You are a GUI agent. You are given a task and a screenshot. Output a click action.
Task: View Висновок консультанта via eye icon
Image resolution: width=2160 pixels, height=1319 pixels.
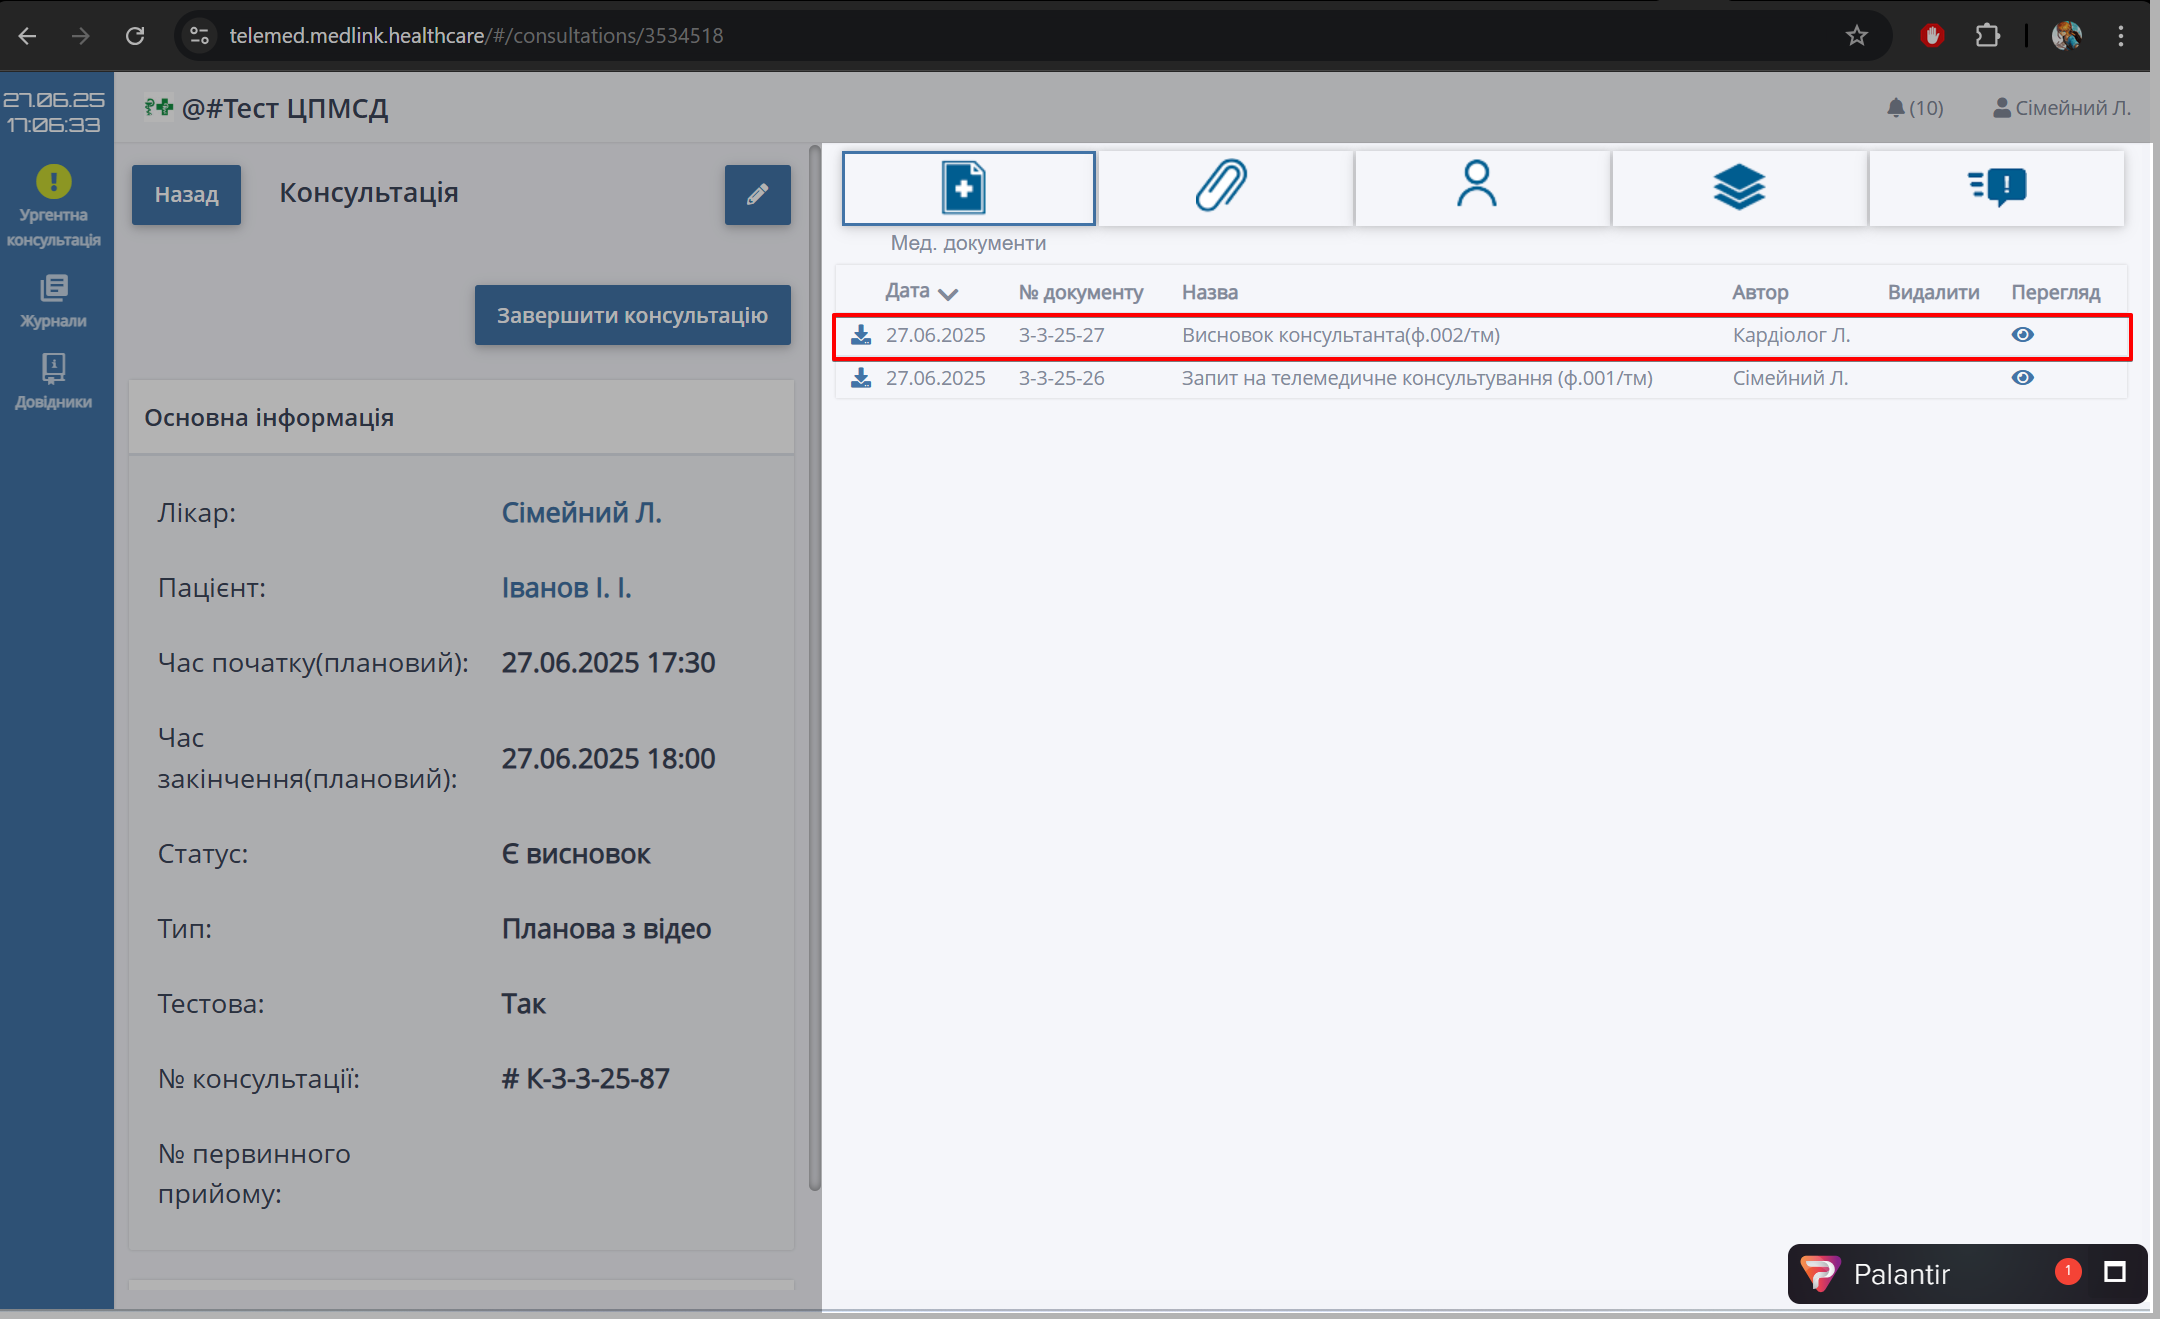[2022, 335]
